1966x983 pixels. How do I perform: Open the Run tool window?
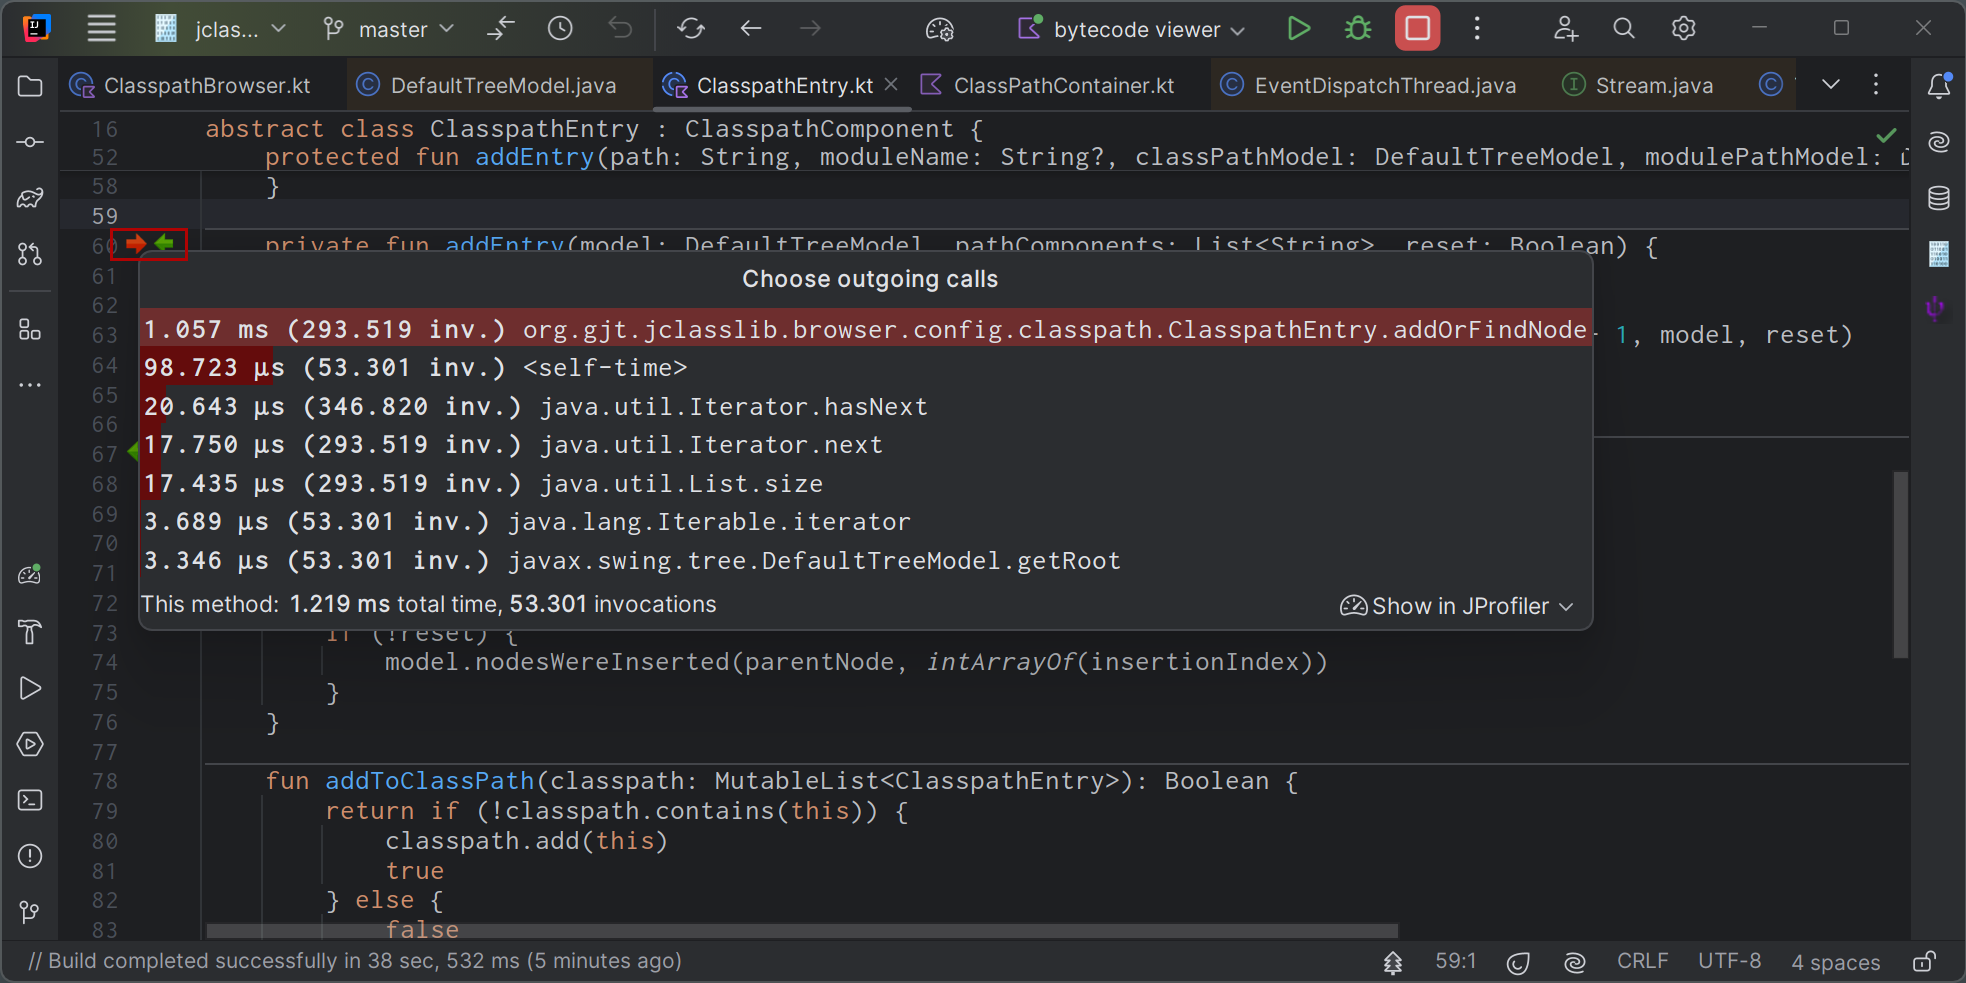(30, 688)
